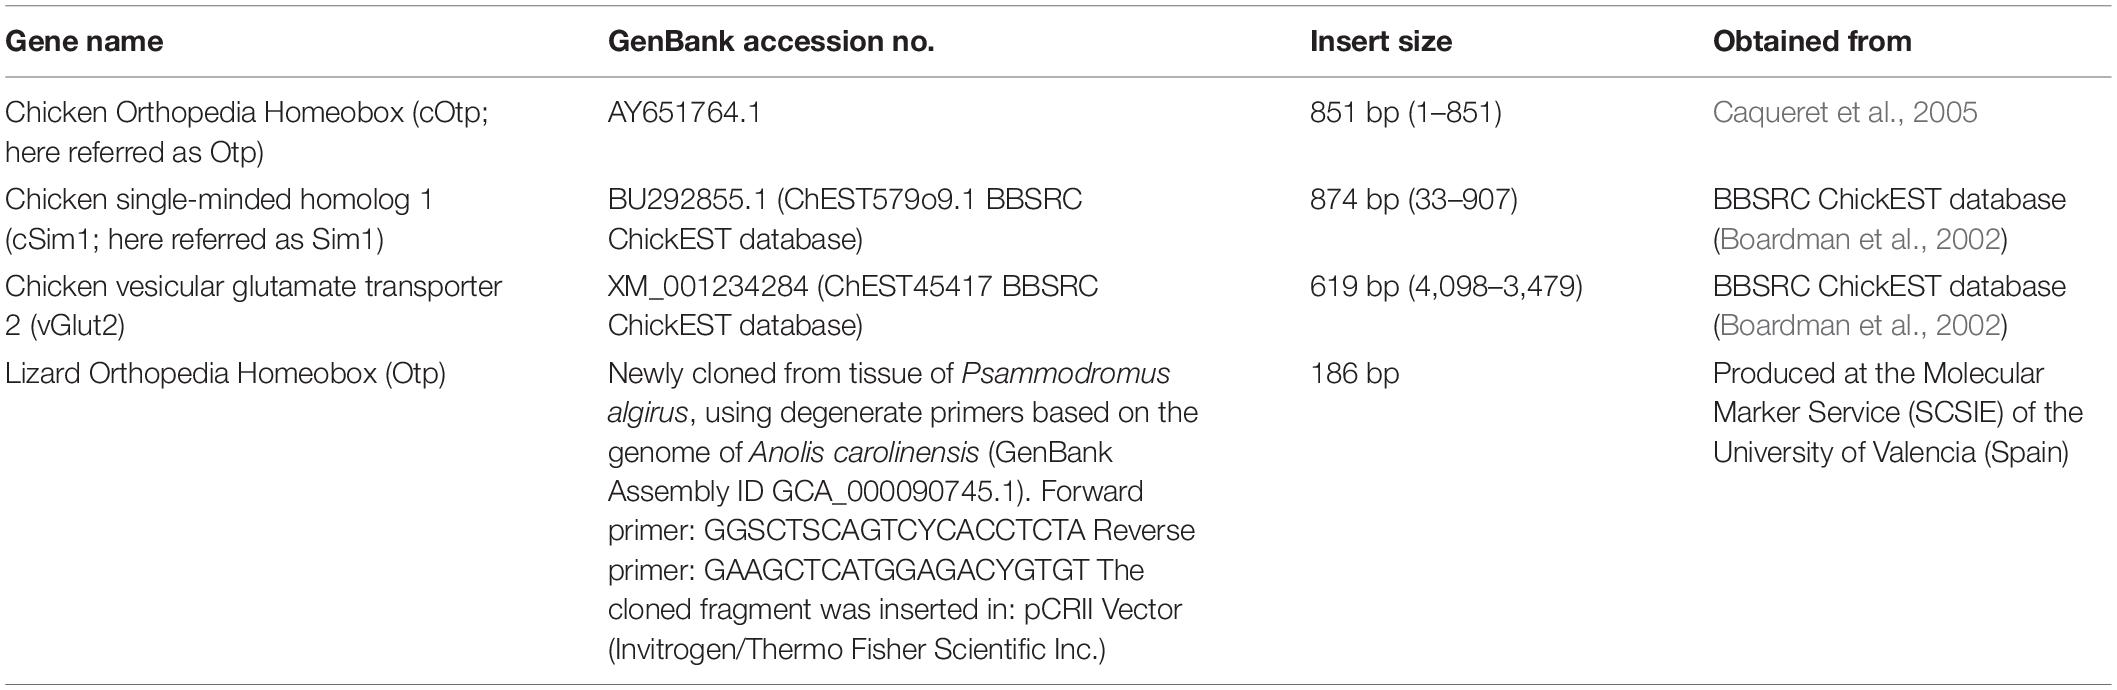
Task: Select the Lizard Orthopedia Homeobox (Otp) cell
Action: [x=225, y=373]
